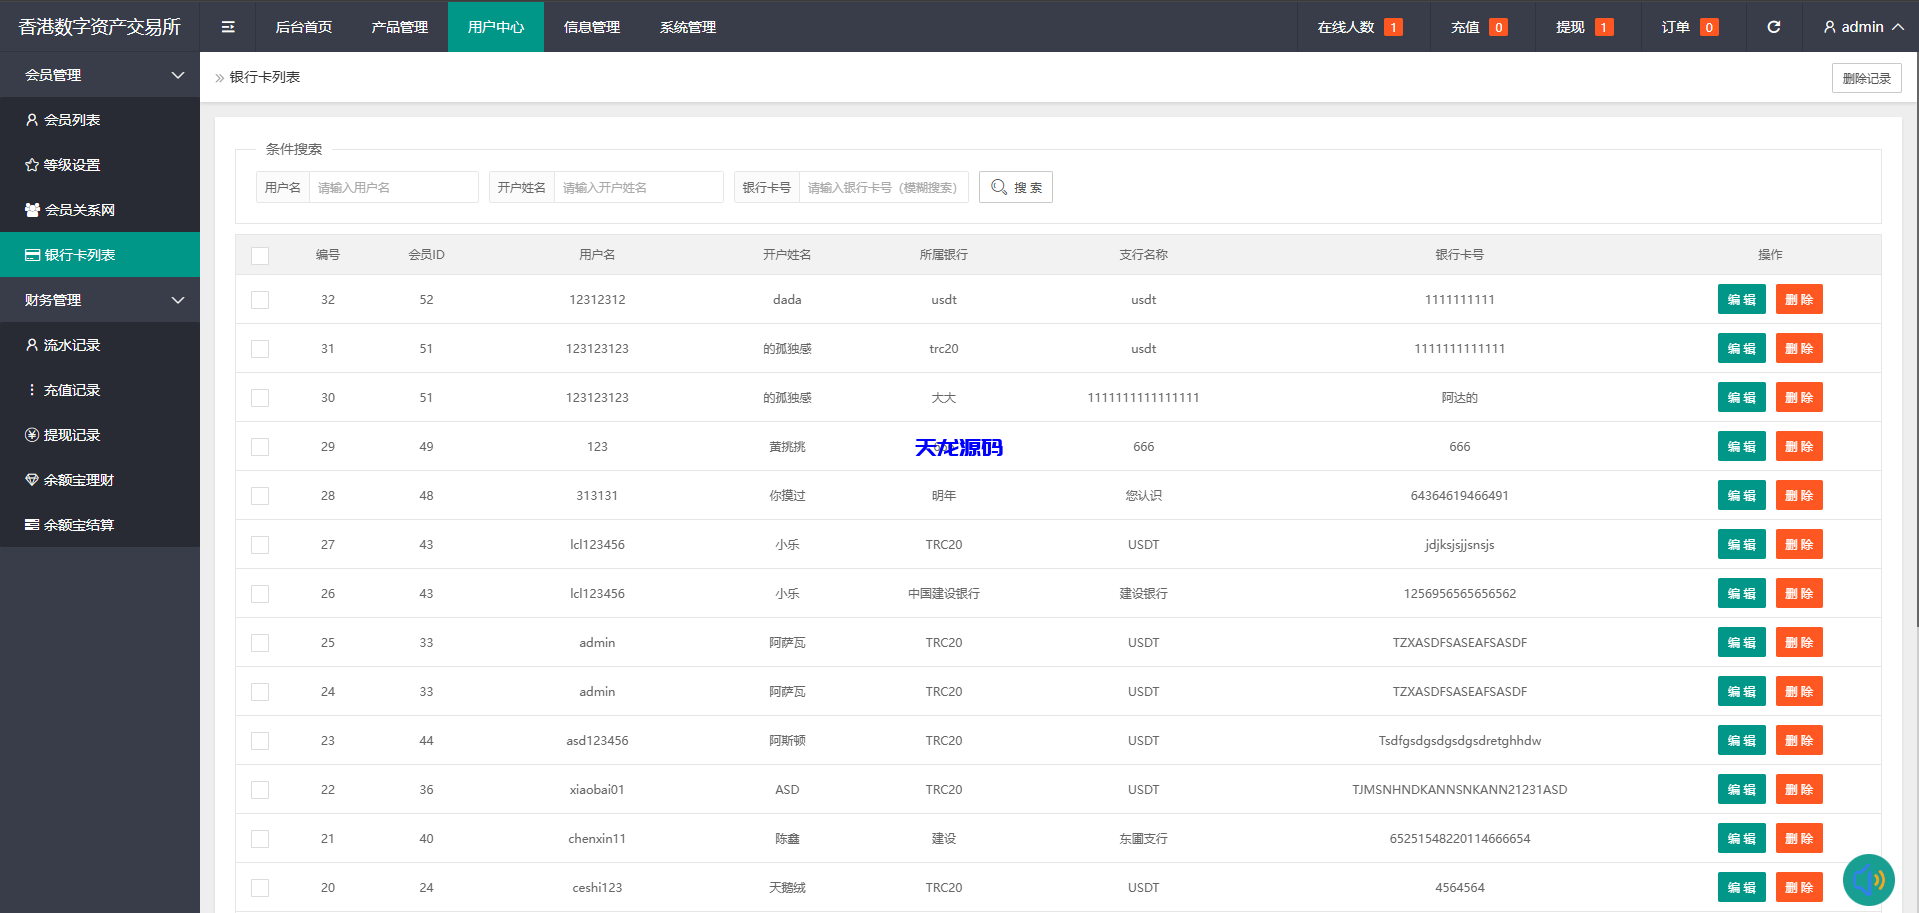Toggle the sidebar with the hamburger icon

(227, 27)
